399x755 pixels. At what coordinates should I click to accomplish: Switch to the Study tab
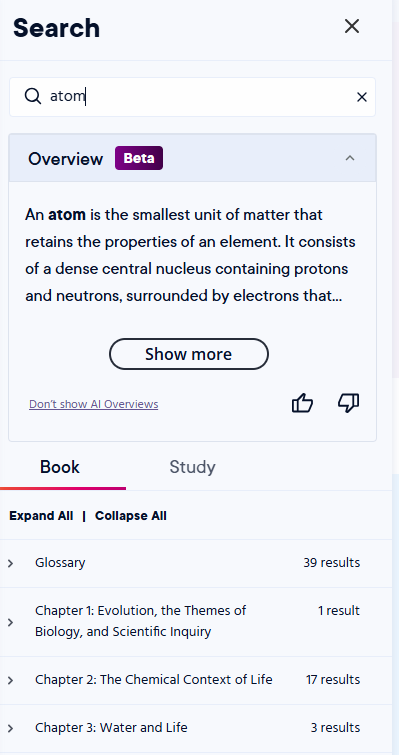pos(192,467)
